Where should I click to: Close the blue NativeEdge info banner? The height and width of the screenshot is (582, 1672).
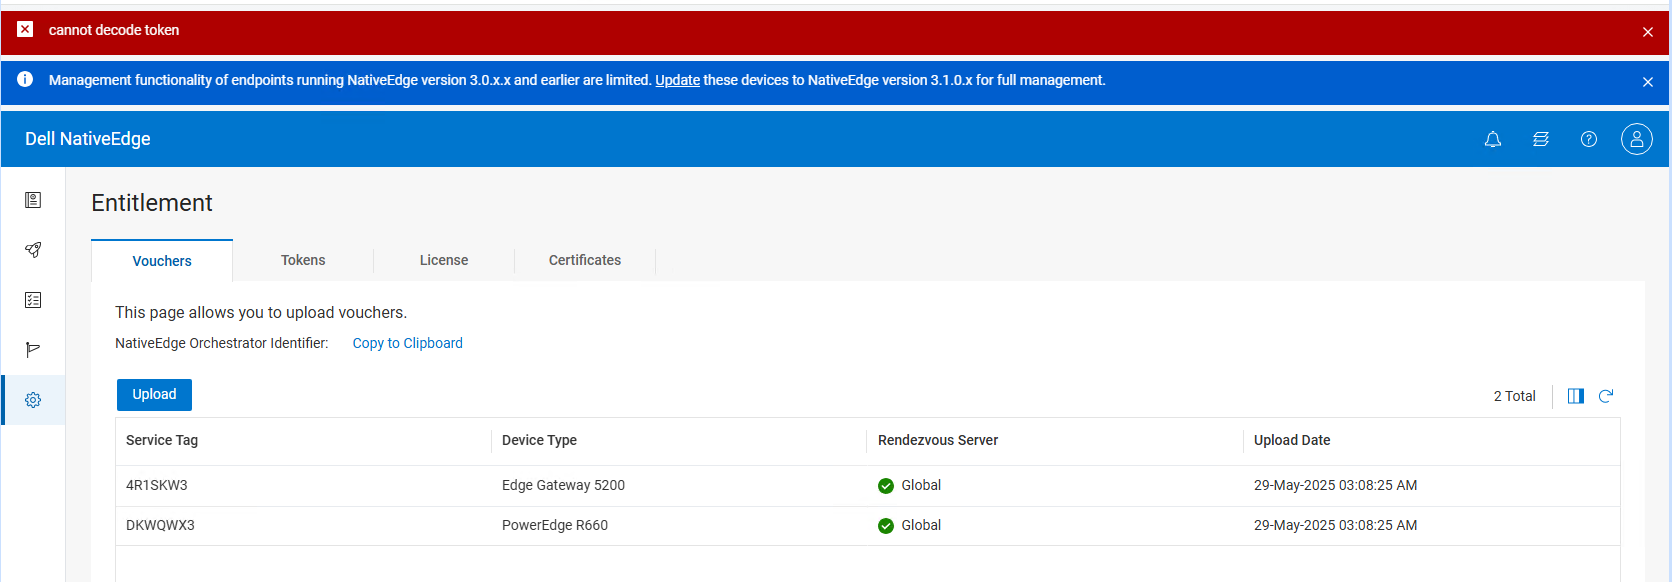[x=1647, y=82]
